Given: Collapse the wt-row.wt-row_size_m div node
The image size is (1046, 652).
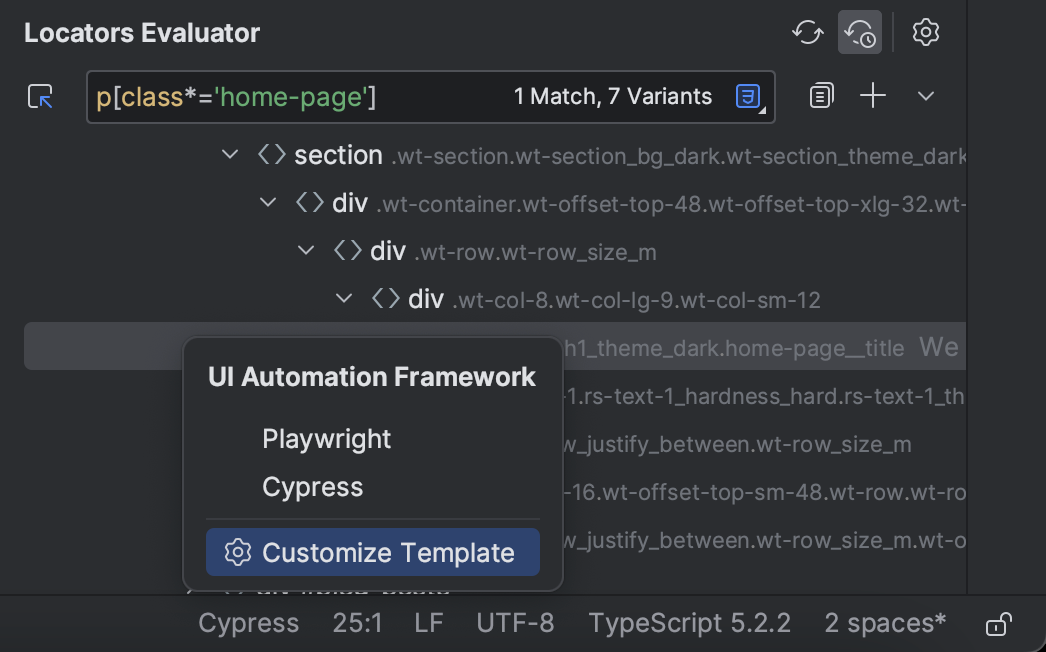Looking at the screenshot, I should point(306,251).
